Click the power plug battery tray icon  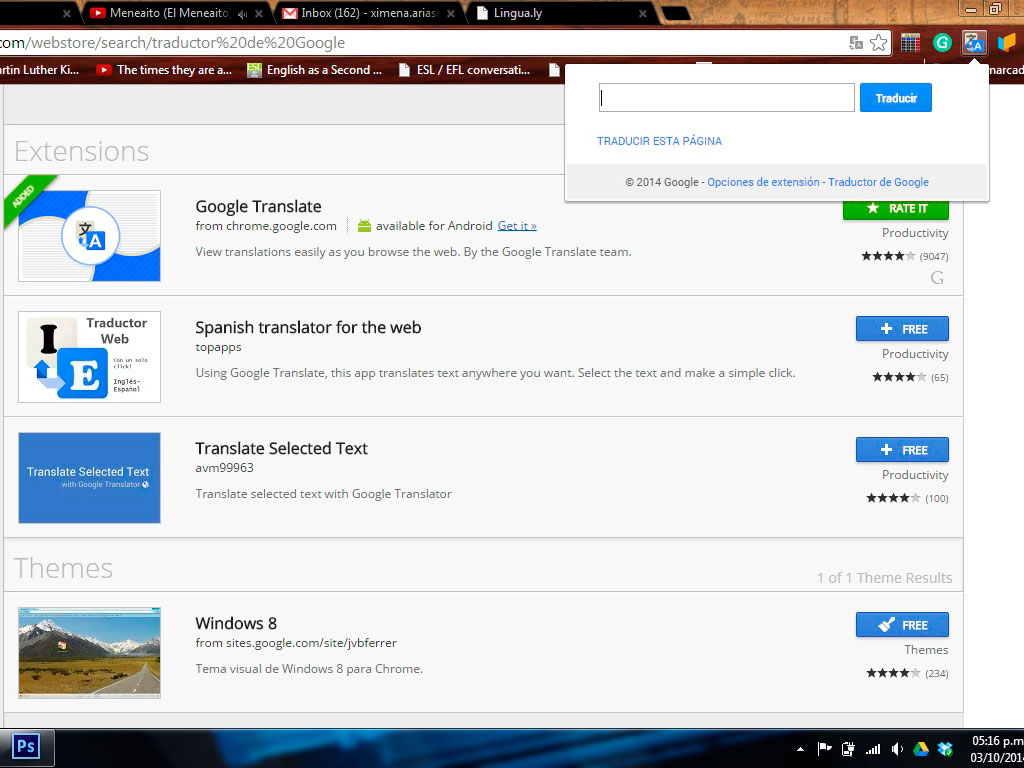coord(848,749)
